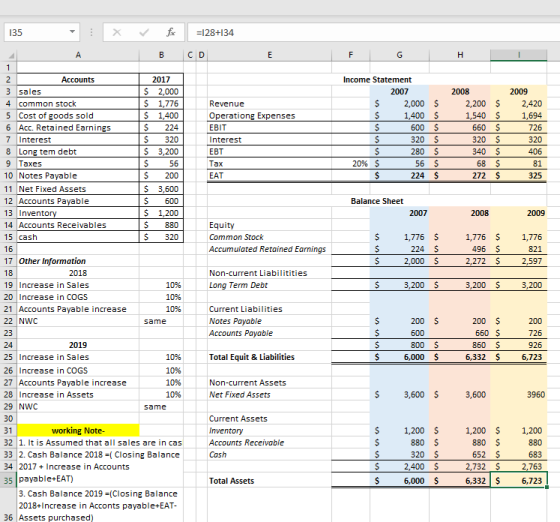The width and height of the screenshot is (560, 522).
Task: Click the Enter checkmark formula bar icon
Action: click(x=144, y=32)
